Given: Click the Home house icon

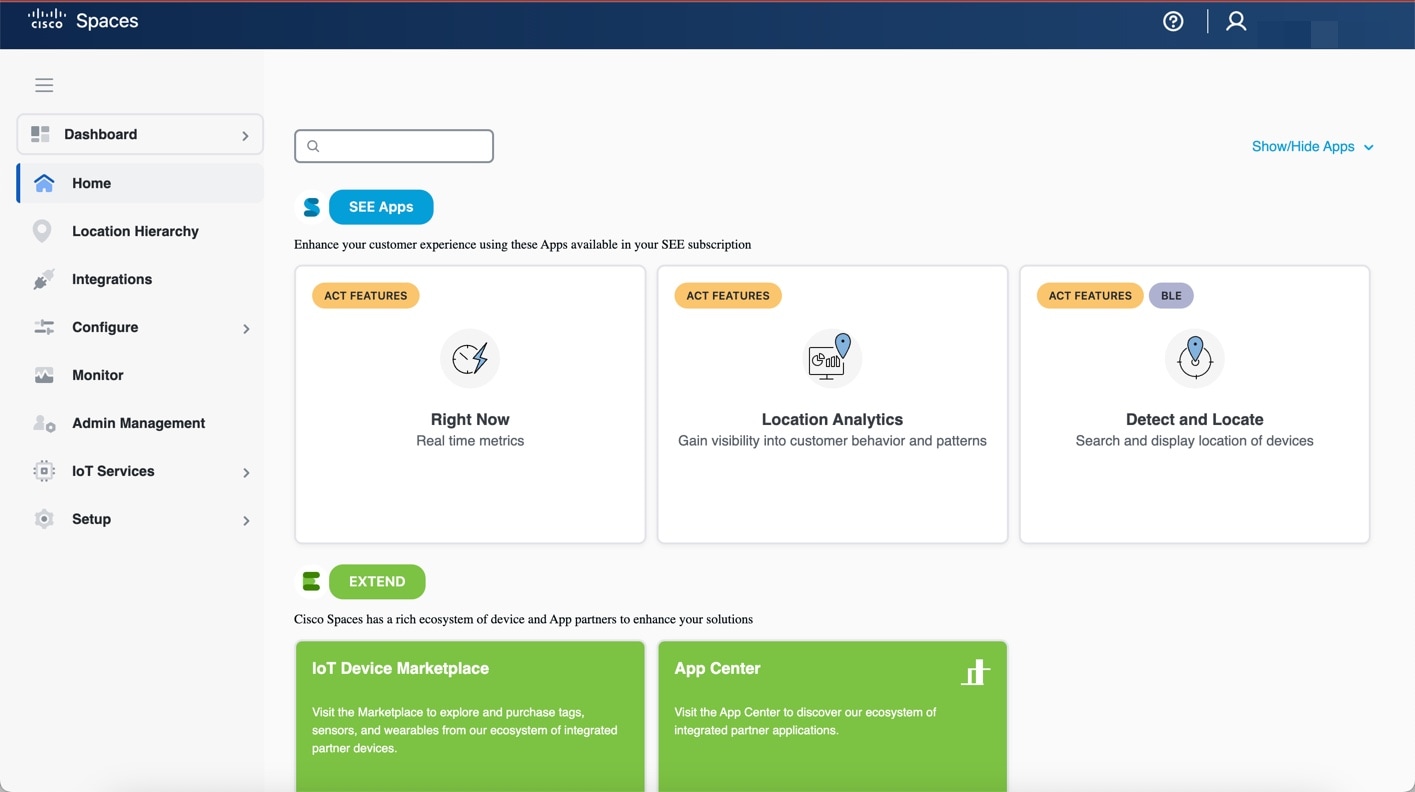Looking at the screenshot, I should coord(44,183).
